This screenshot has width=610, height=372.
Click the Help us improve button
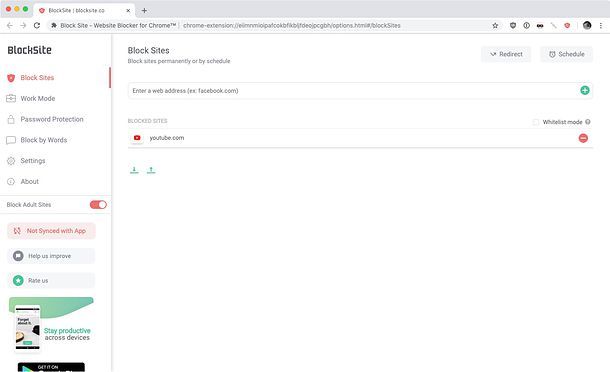[x=51, y=256]
